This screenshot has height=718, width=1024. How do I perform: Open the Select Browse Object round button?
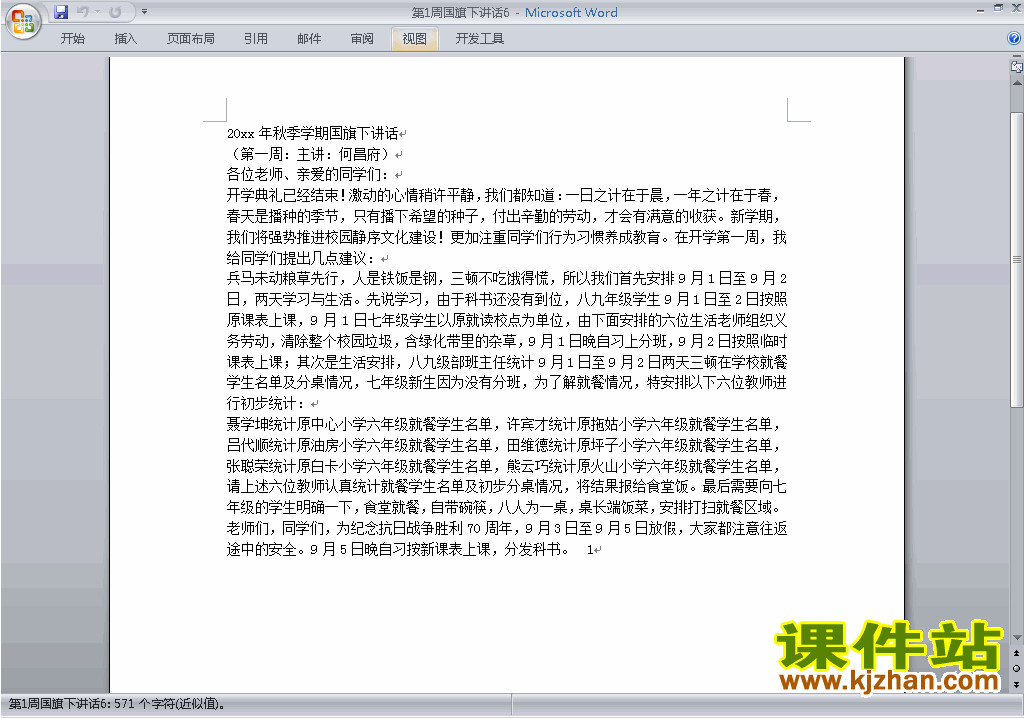tap(1017, 668)
